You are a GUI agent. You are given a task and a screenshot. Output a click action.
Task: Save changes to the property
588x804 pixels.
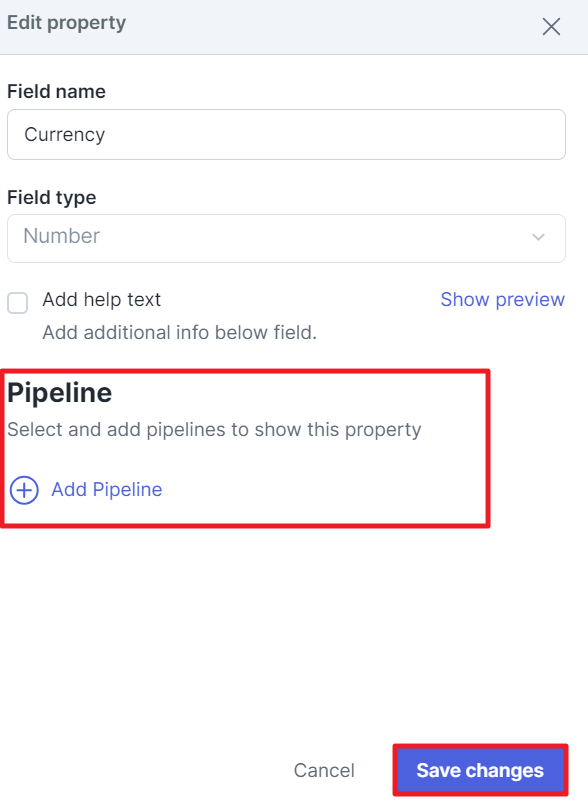480,770
